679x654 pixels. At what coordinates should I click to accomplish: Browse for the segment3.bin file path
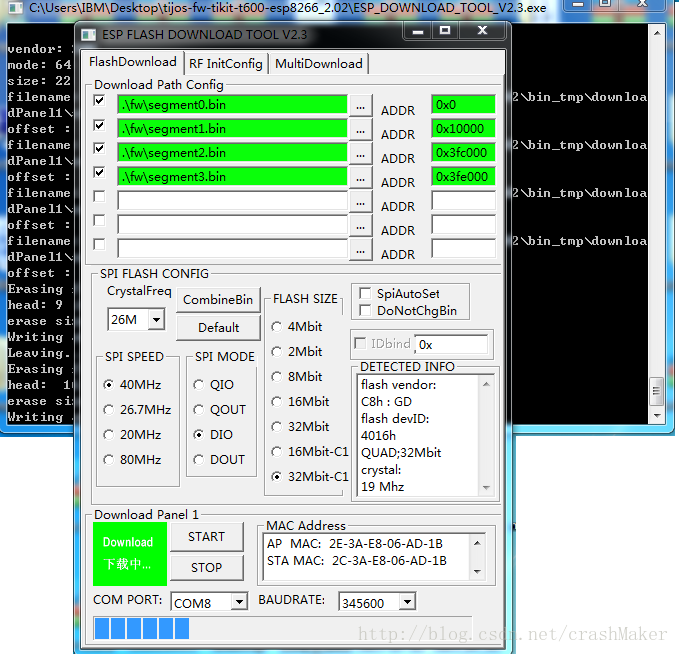point(360,177)
